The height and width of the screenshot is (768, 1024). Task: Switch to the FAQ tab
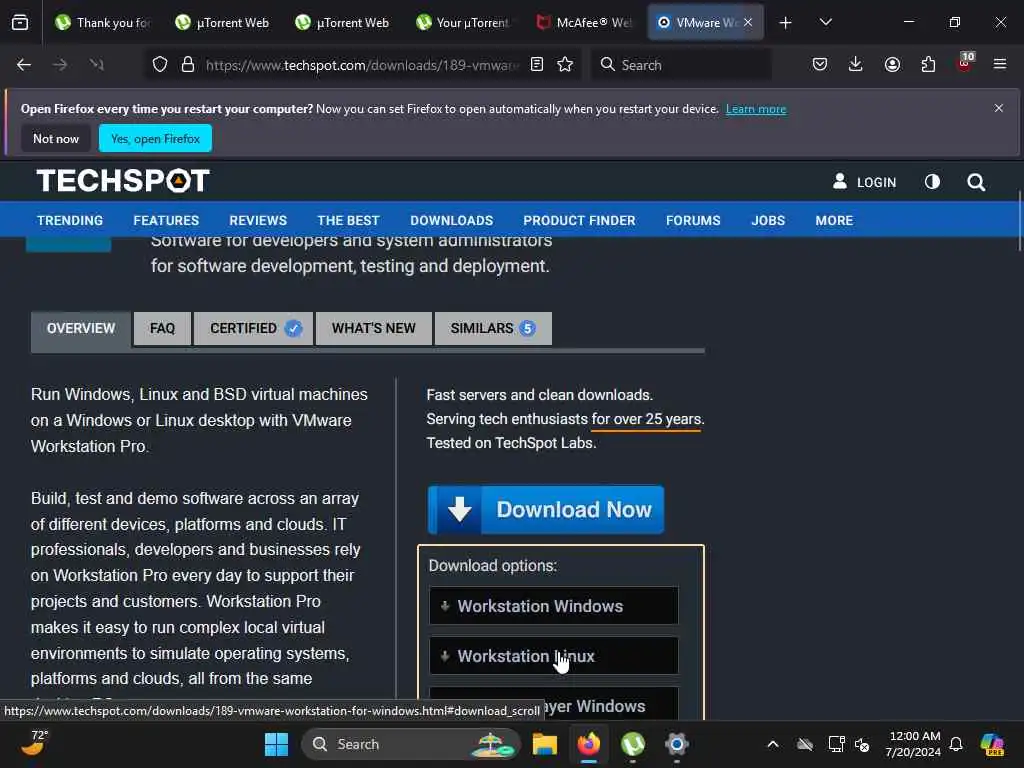[163, 328]
